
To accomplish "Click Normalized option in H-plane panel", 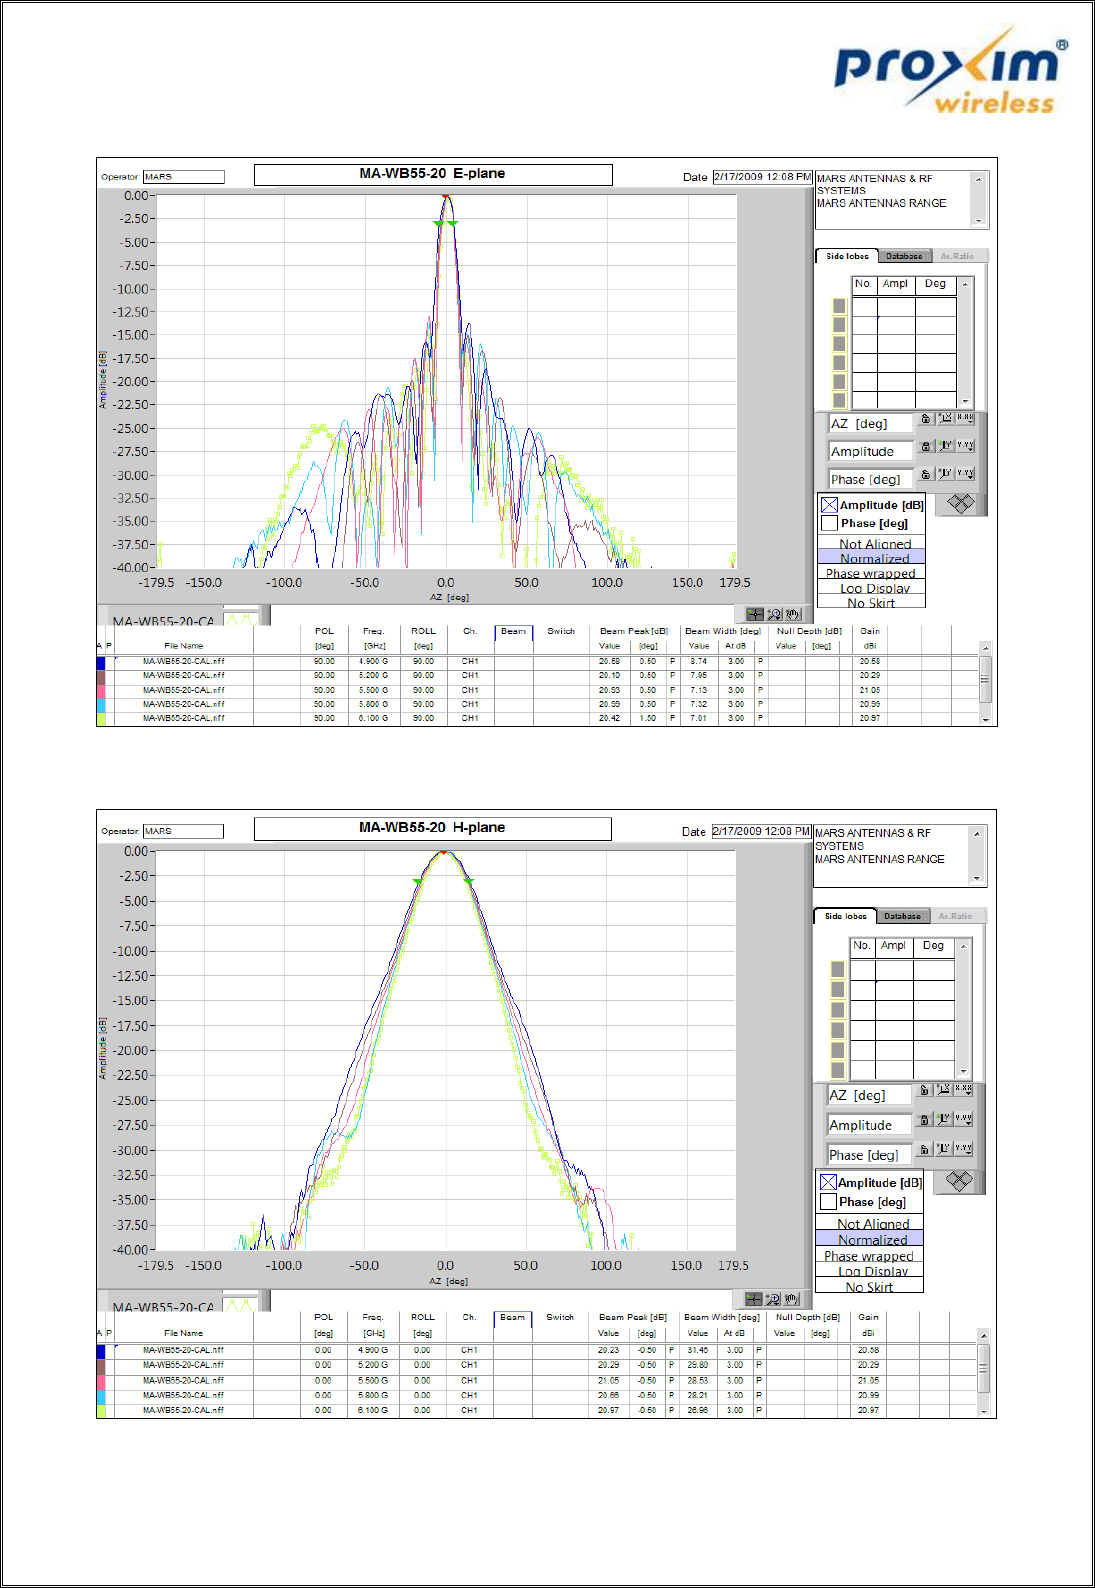I will tap(870, 1239).
